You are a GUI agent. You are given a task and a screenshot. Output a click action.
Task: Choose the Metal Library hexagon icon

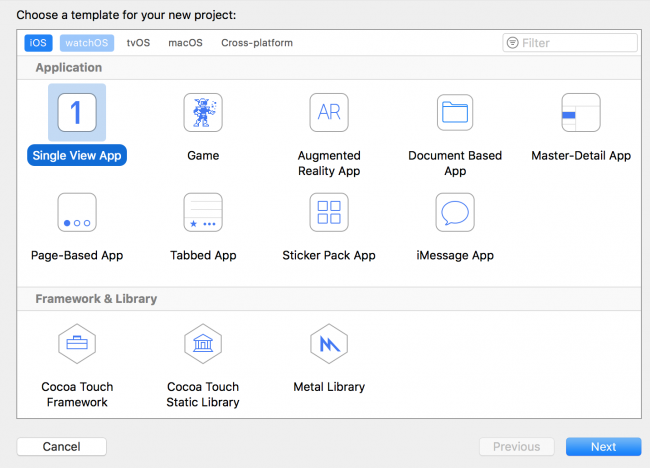329,344
